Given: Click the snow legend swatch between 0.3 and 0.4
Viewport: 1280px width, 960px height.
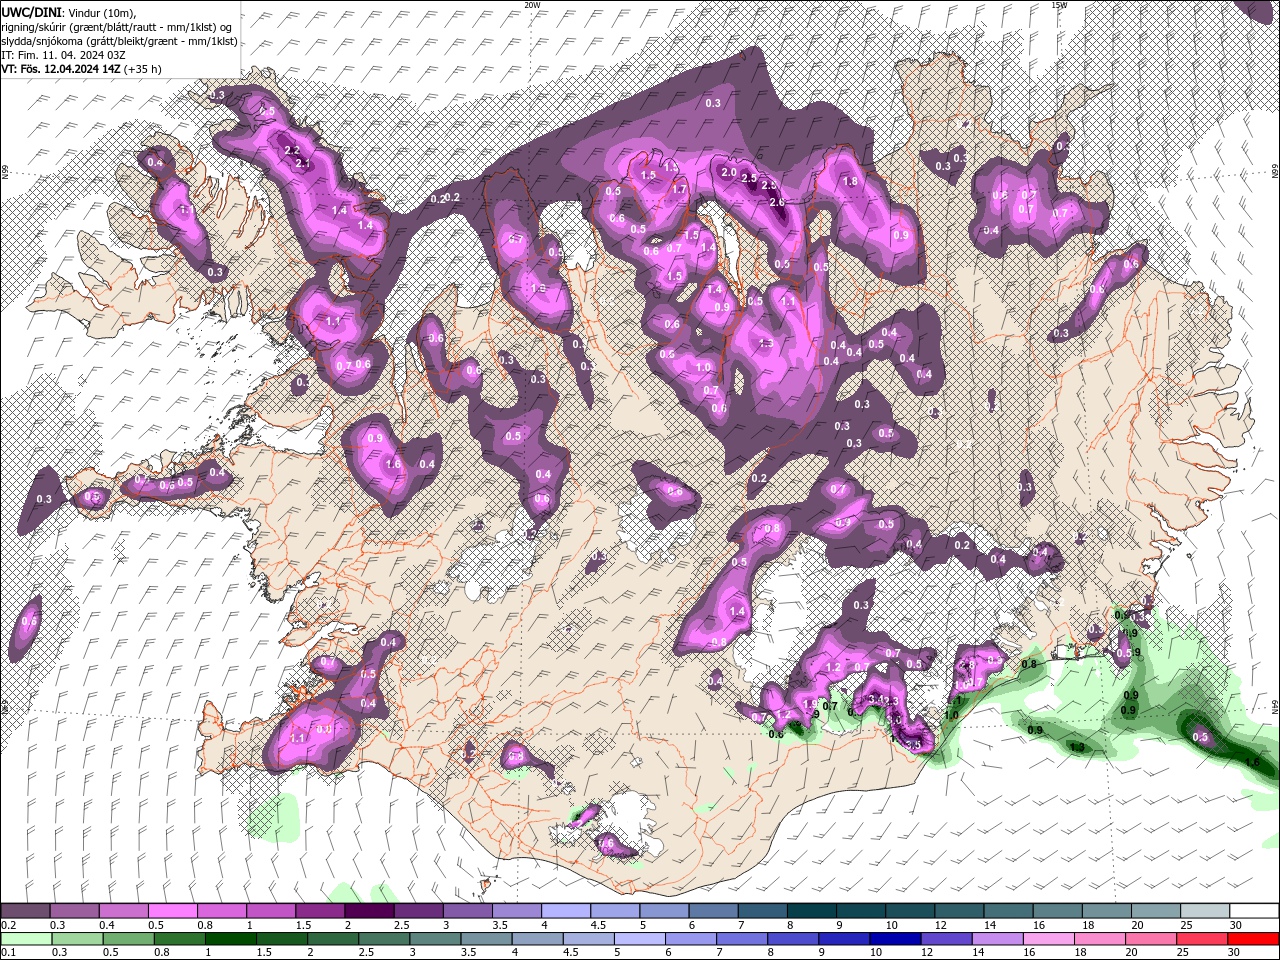Looking at the screenshot, I should coord(74,911).
